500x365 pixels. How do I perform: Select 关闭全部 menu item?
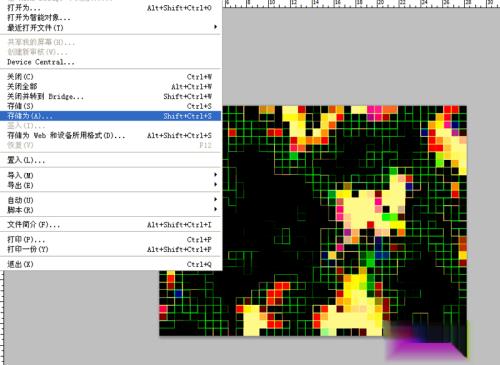point(111,87)
